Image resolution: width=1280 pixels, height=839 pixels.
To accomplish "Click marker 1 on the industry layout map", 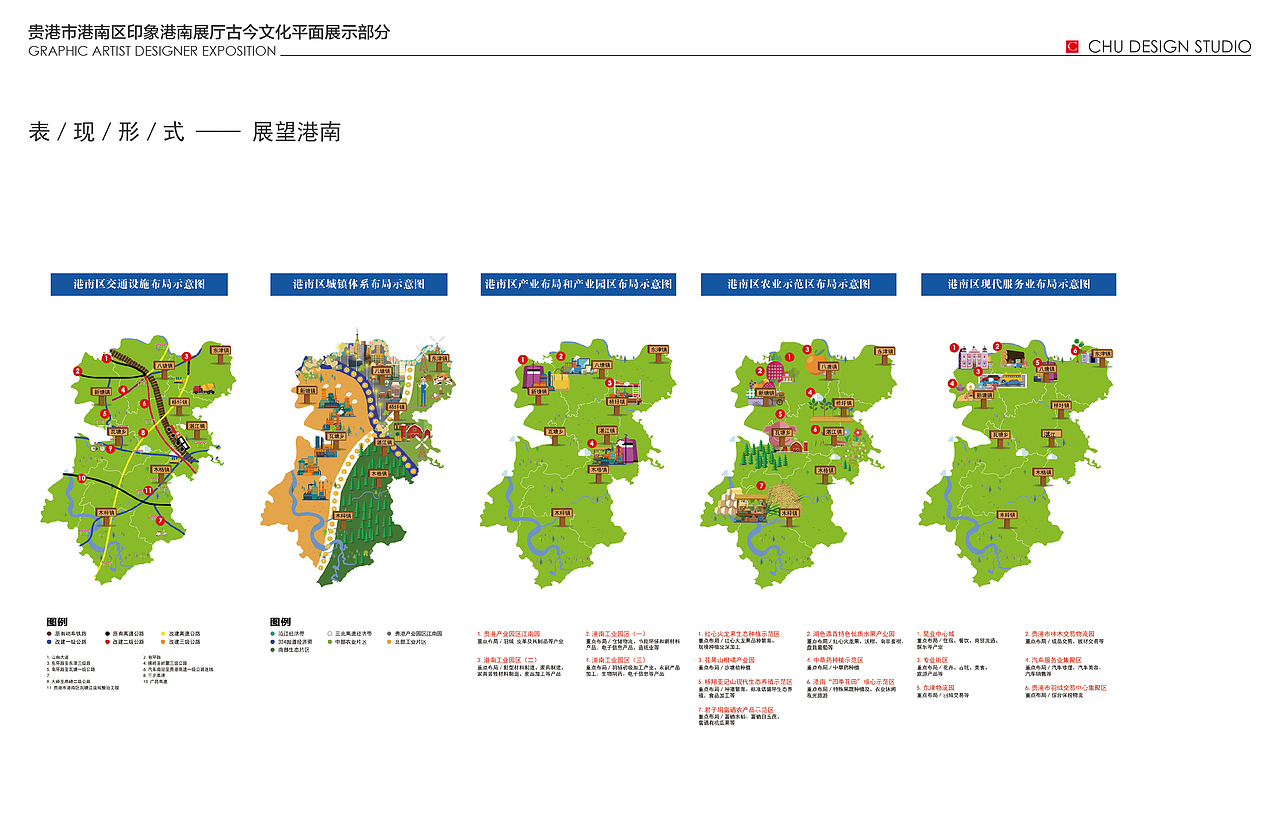I will [522, 360].
